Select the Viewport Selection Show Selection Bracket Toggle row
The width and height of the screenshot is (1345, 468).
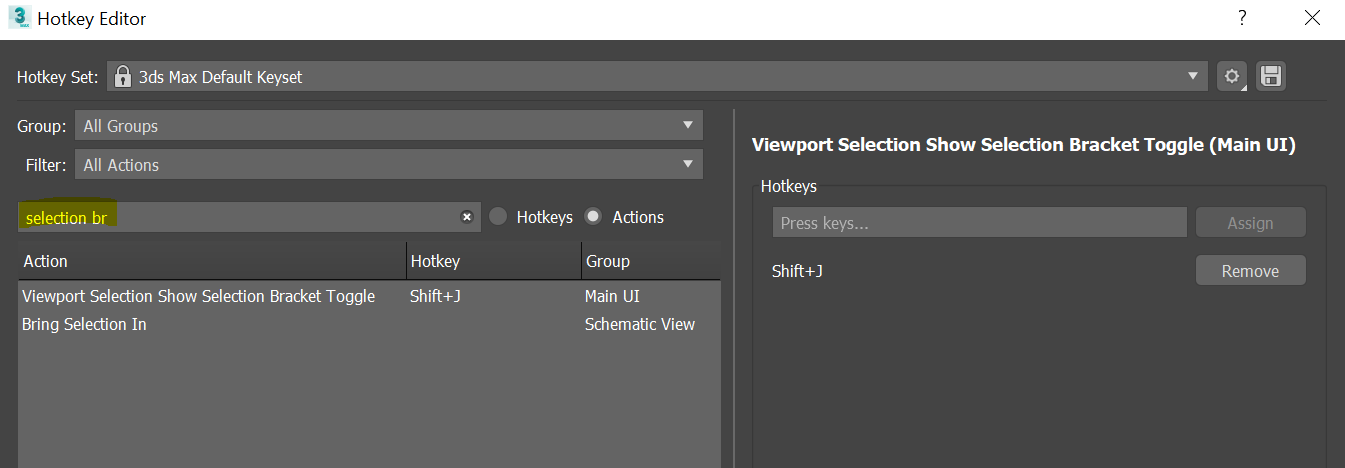click(199, 296)
